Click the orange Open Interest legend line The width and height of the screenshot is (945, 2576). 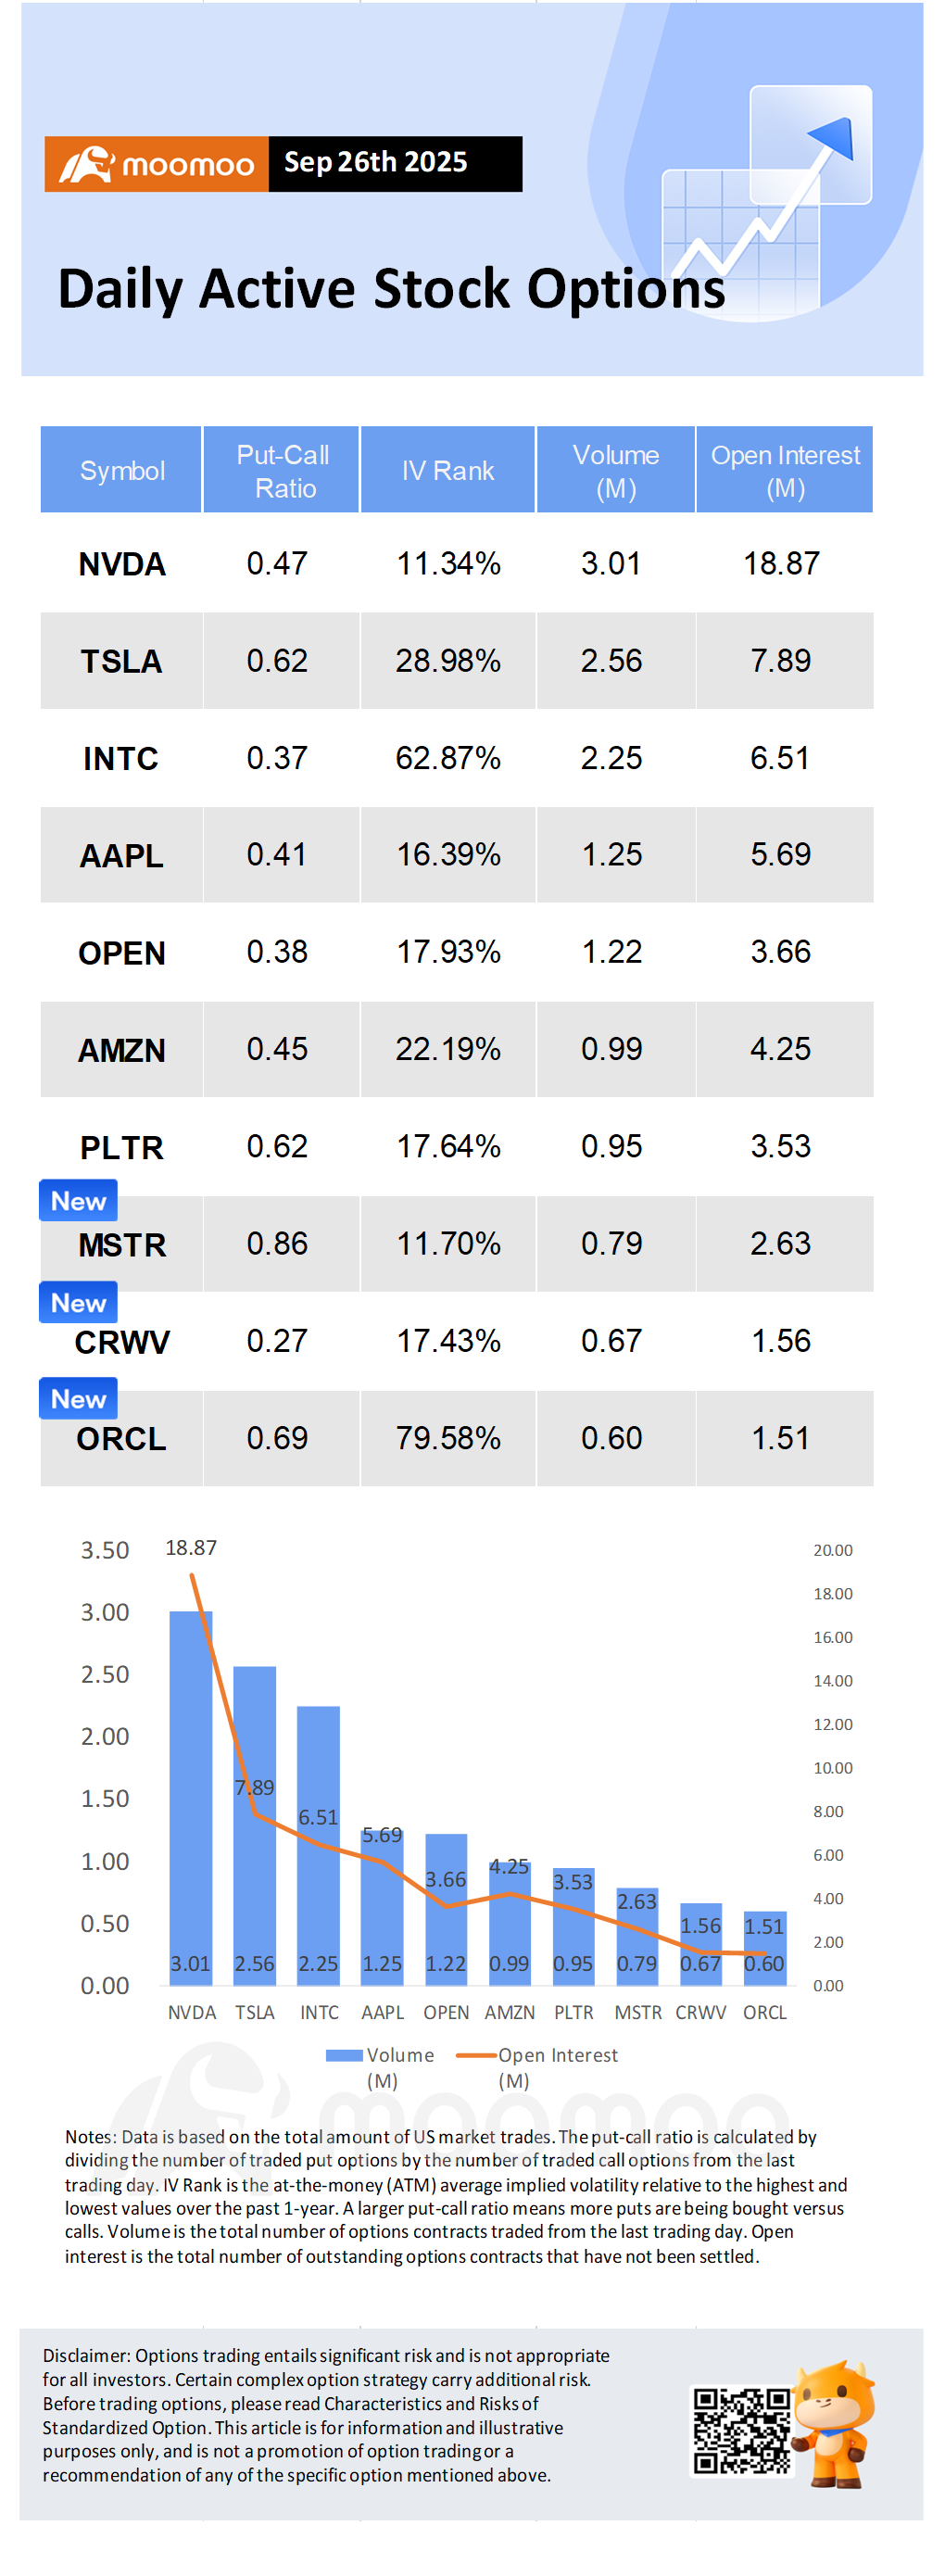[476, 2056]
